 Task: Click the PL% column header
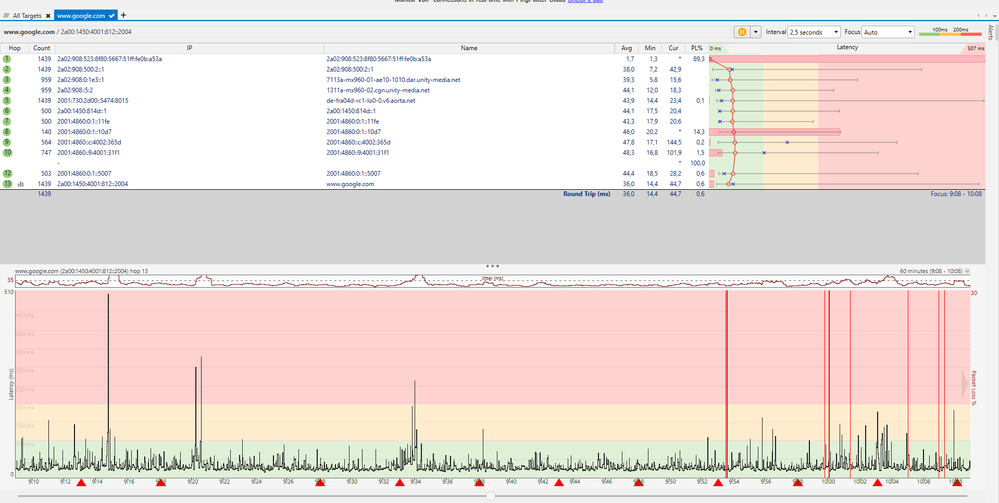696,48
